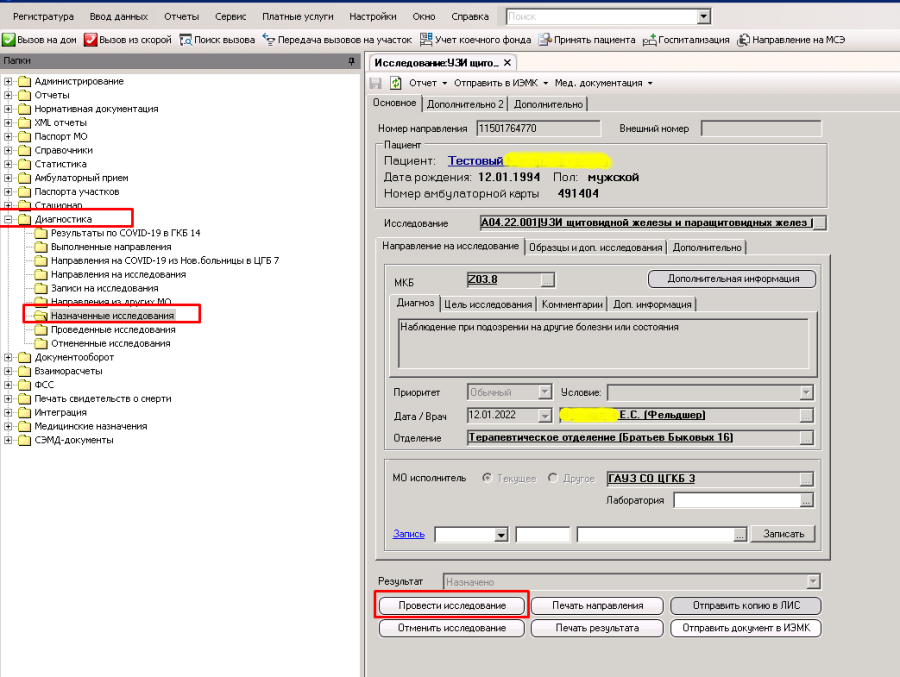900x677 pixels.
Task: Collapse the 'Диагностика' tree node
Action: (x=8, y=219)
